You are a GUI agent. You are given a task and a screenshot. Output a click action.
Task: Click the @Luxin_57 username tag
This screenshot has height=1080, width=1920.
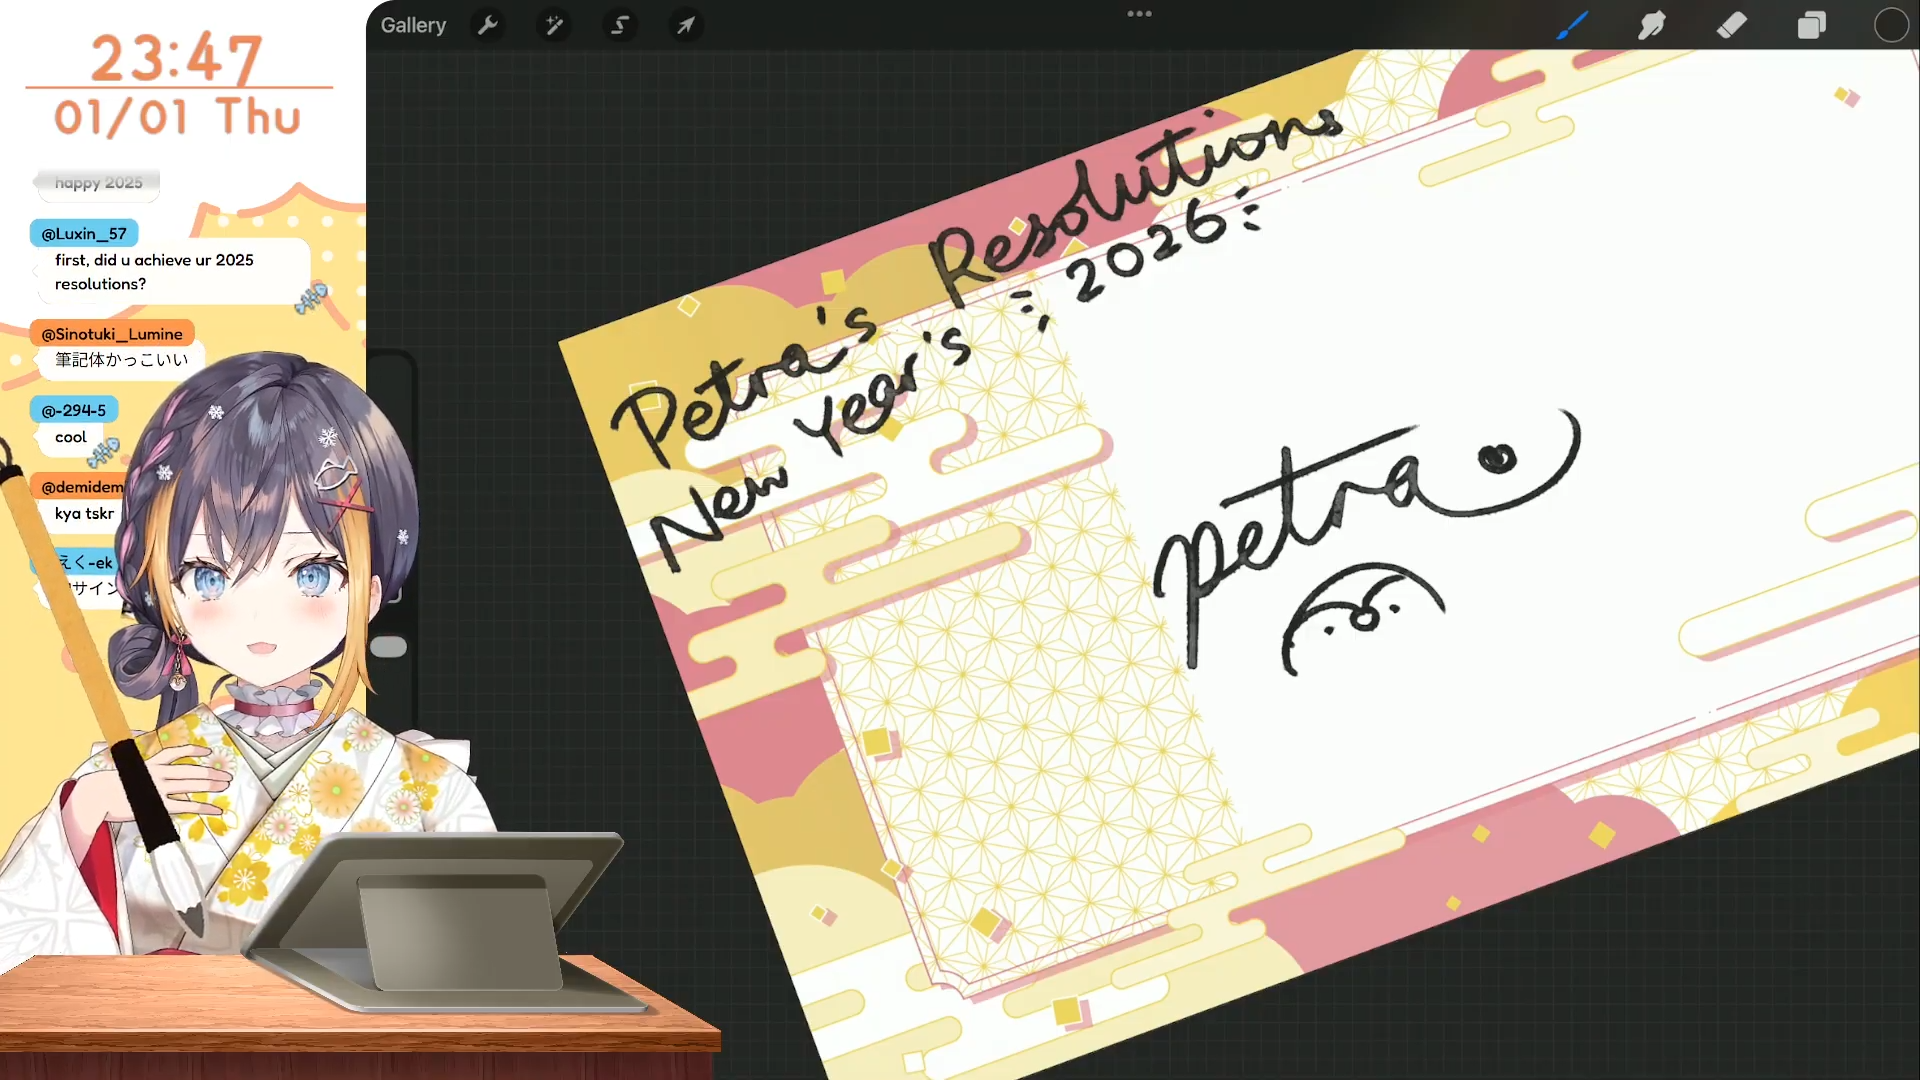[84, 234]
